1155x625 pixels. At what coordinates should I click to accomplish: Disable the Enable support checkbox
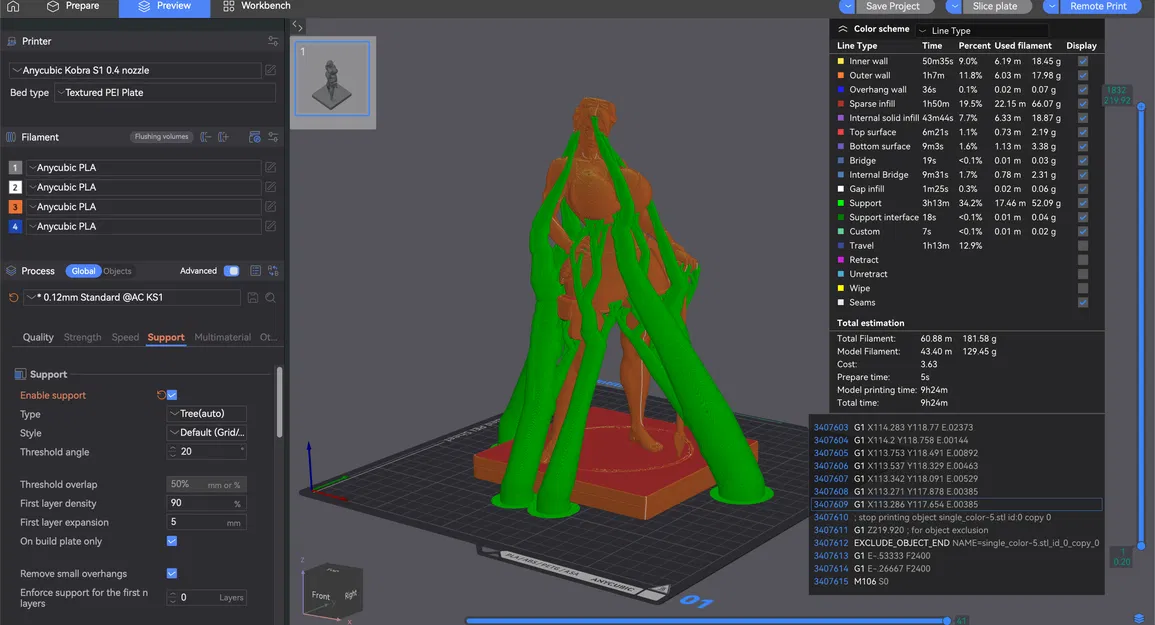[x=171, y=394]
